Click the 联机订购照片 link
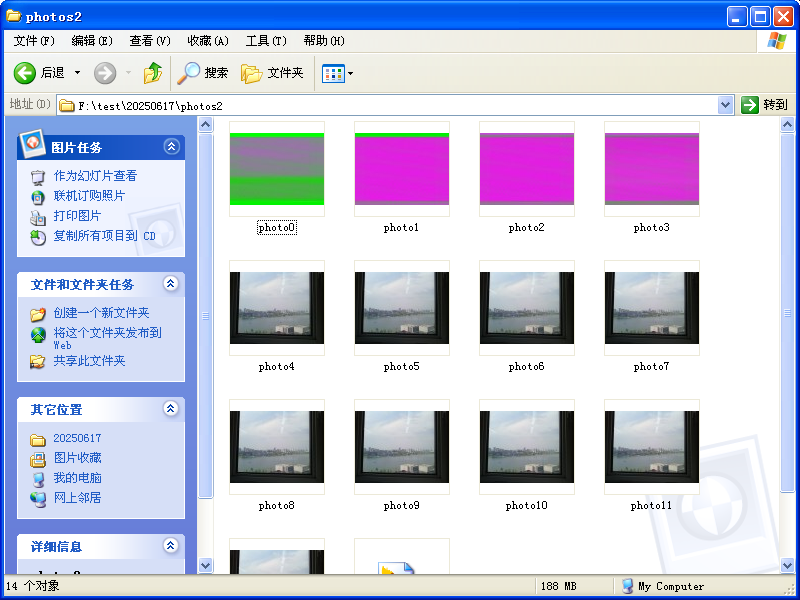The image size is (800, 600). click(89, 196)
